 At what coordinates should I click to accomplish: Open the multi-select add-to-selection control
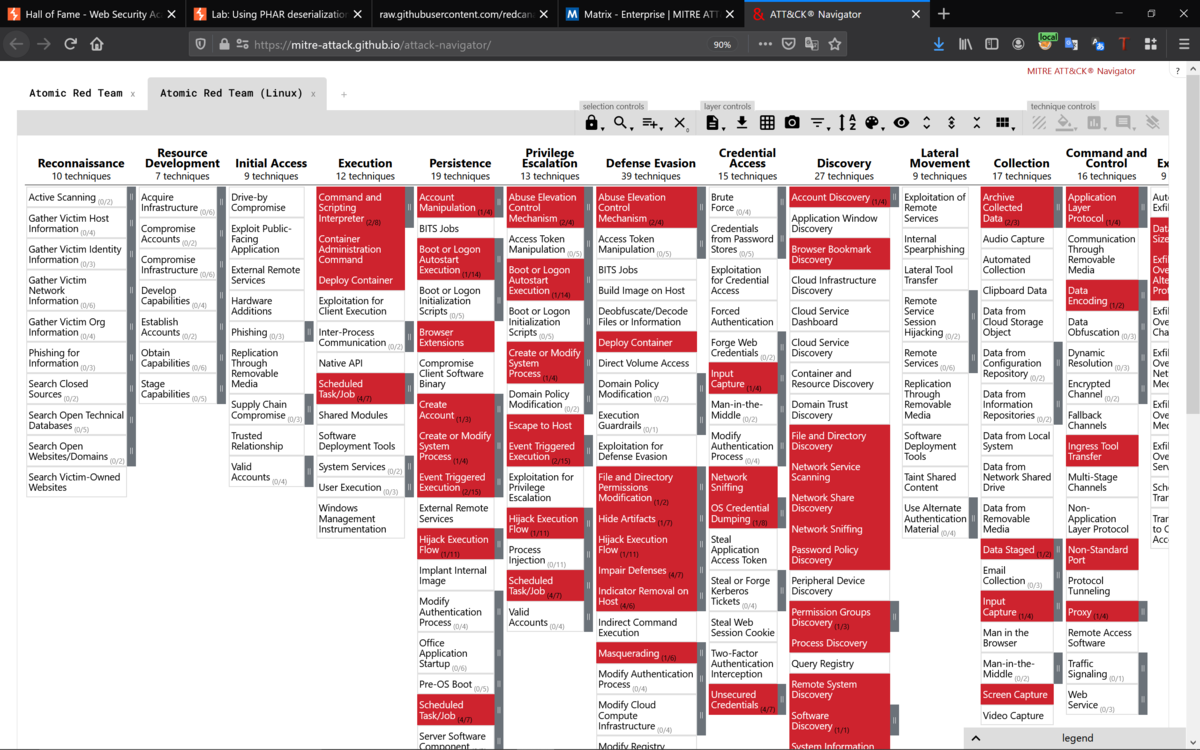pyautogui.click(x=652, y=123)
